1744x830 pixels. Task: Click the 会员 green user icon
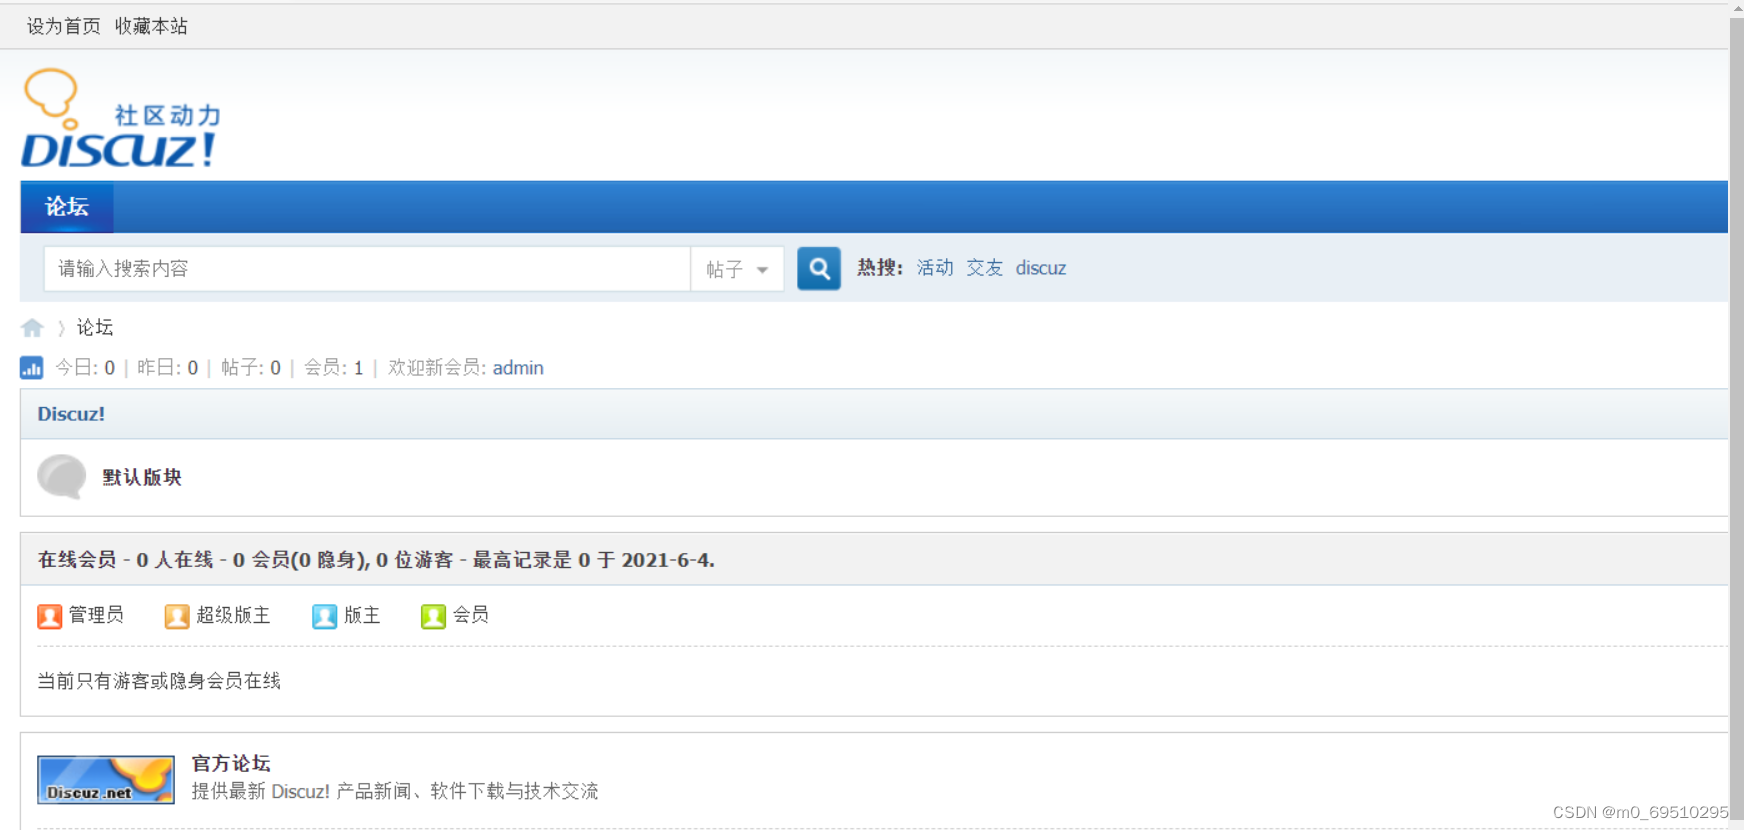click(x=433, y=616)
